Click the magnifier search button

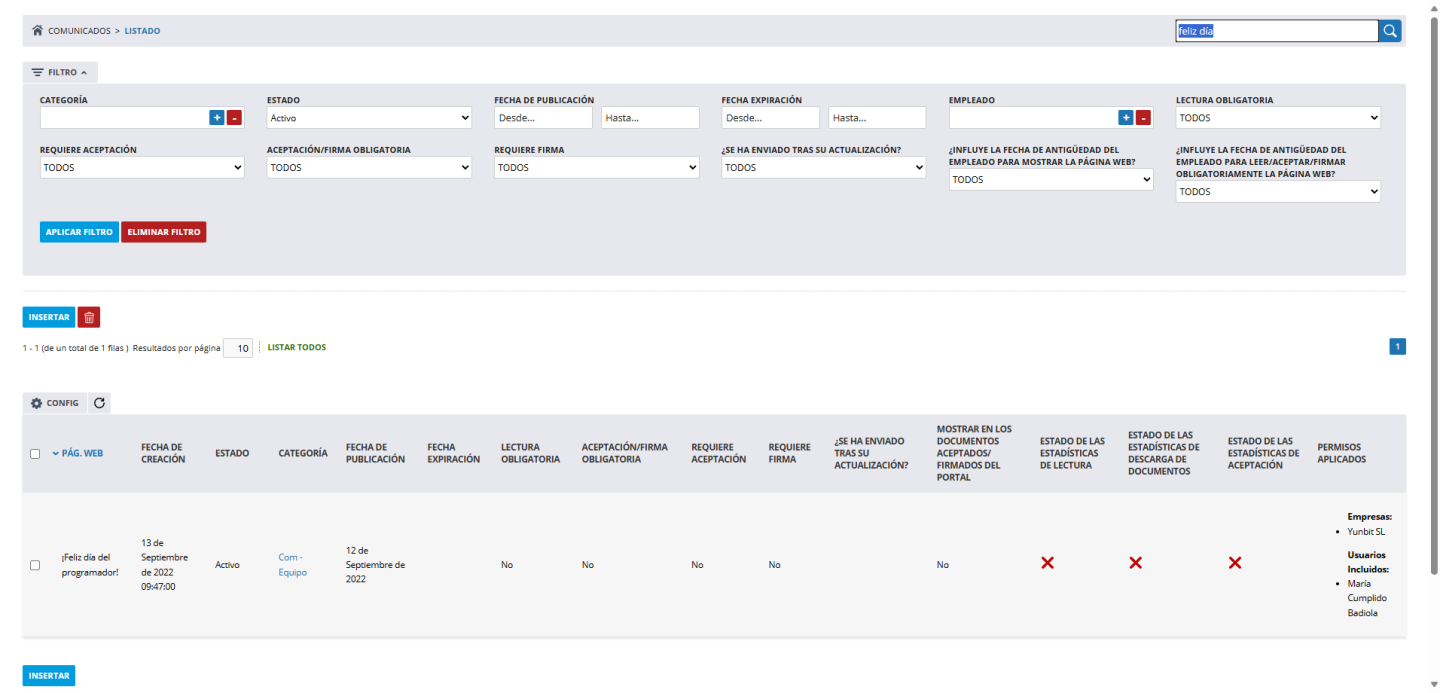[1390, 31]
